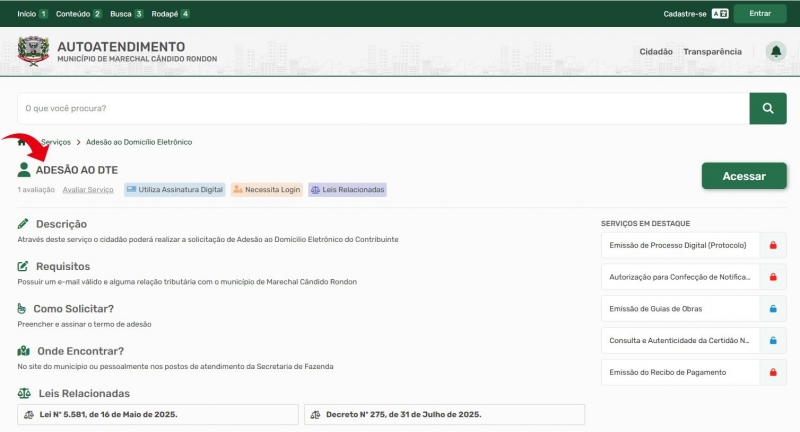Click the green search magnifier button
Screen dimensions: 800x432
[767, 108]
